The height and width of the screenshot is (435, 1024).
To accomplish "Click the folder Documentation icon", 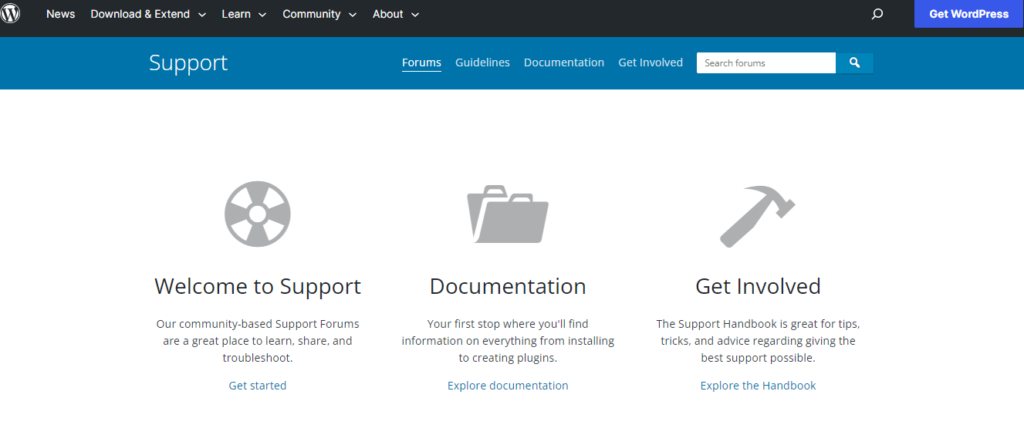I will point(507,214).
